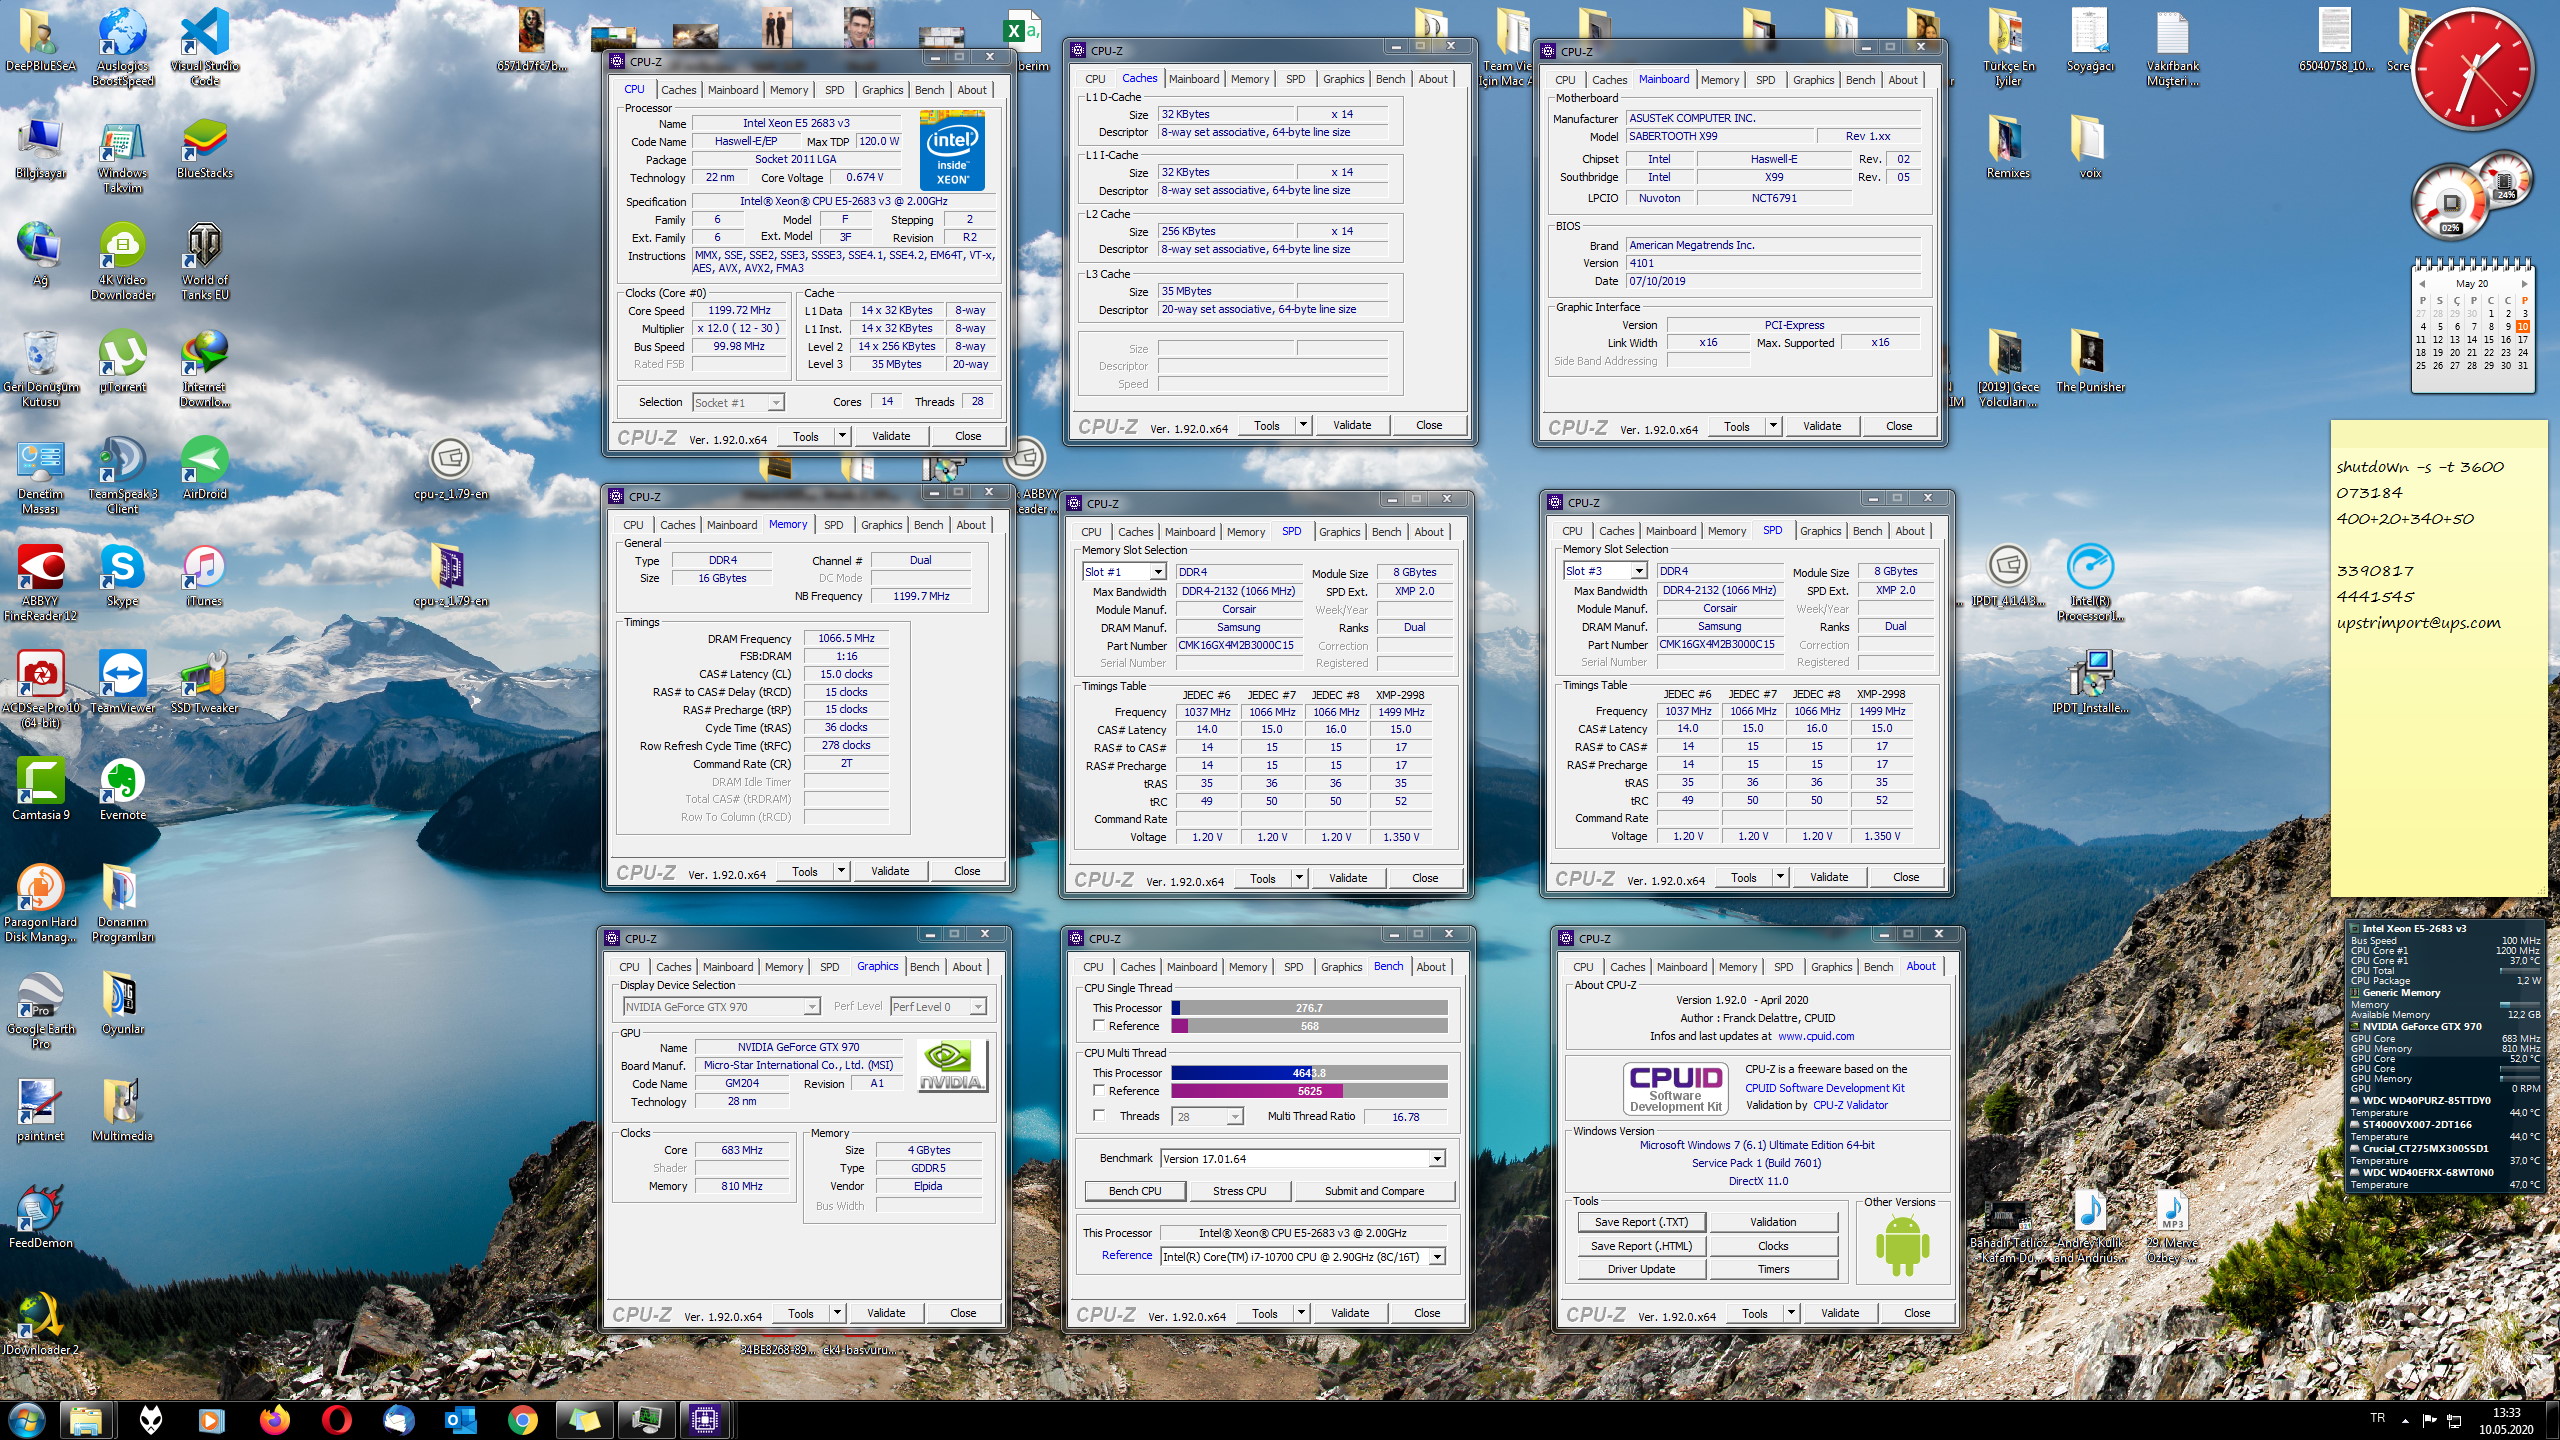Expand Tools arrow in the About CPU-Z window
The width and height of the screenshot is (2560, 1440).
click(1791, 1313)
